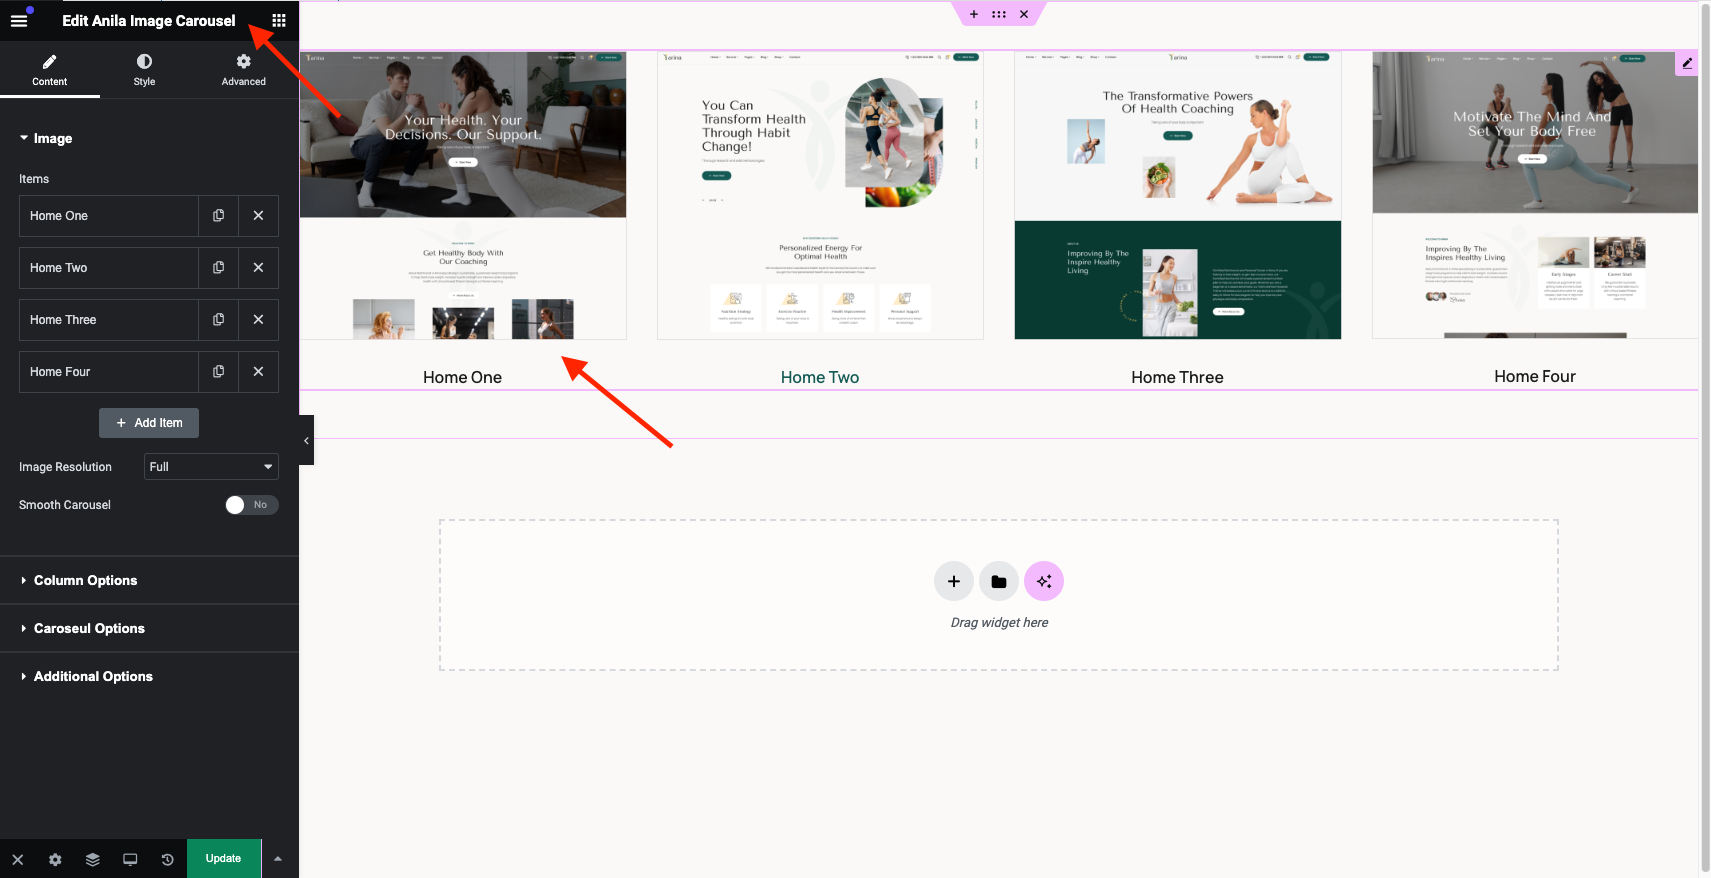Screen dimensions: 1711x878
Task: Toggle the Smooth Carousel switch
Action: pos(251,505)
